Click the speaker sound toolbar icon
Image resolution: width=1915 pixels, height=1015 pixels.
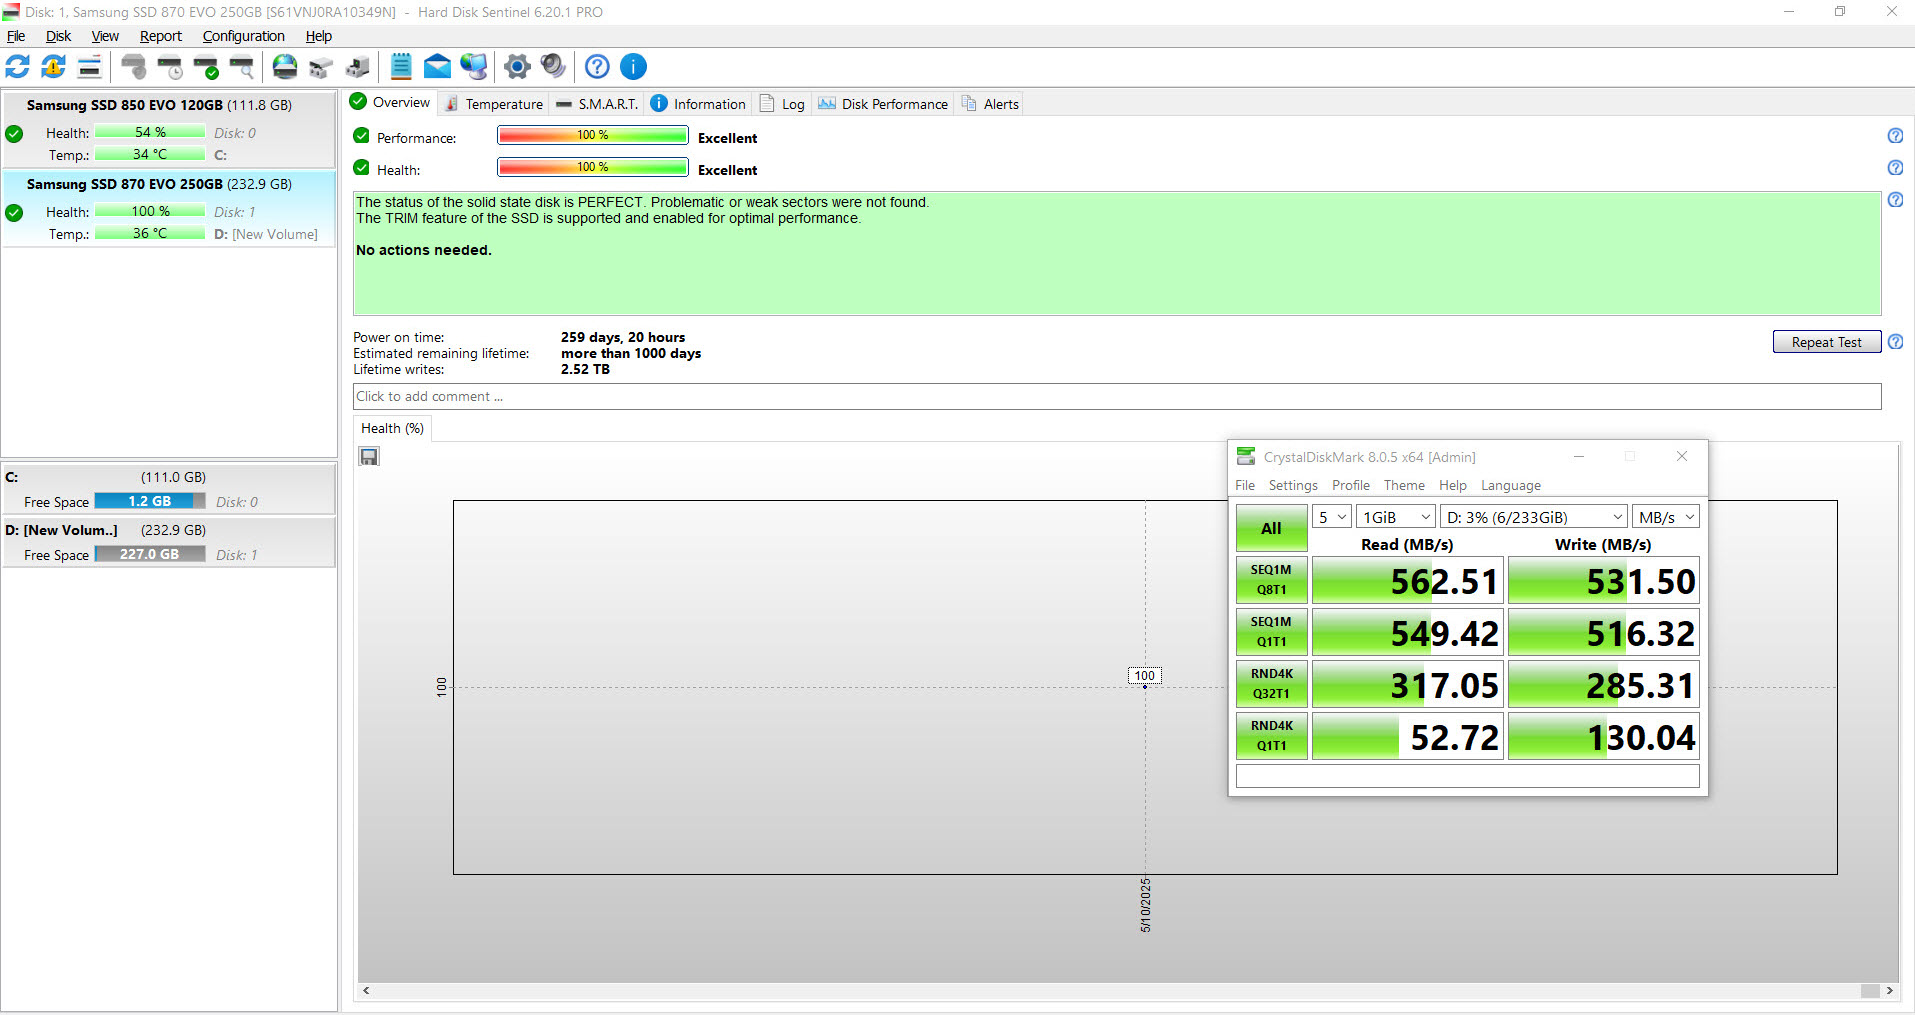(553, 67)
